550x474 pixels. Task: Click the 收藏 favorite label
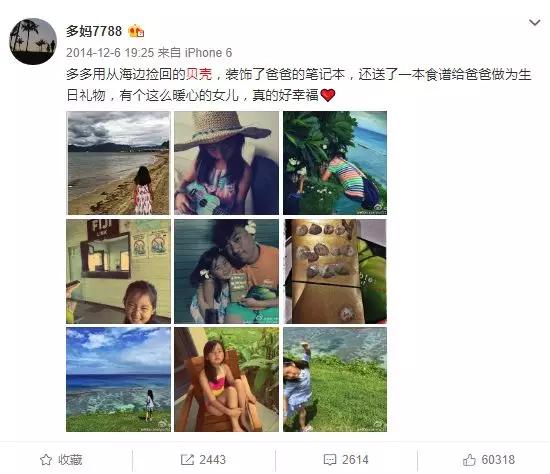[x=70, y=460]
